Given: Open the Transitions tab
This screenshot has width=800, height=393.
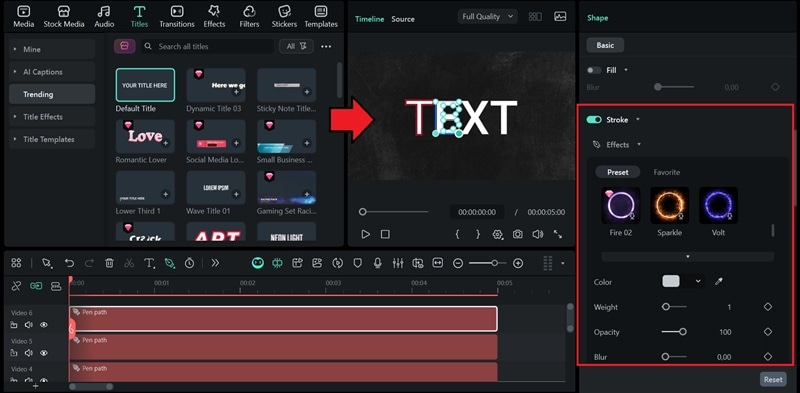Looking at the screenshot, I should coord(177,17).
